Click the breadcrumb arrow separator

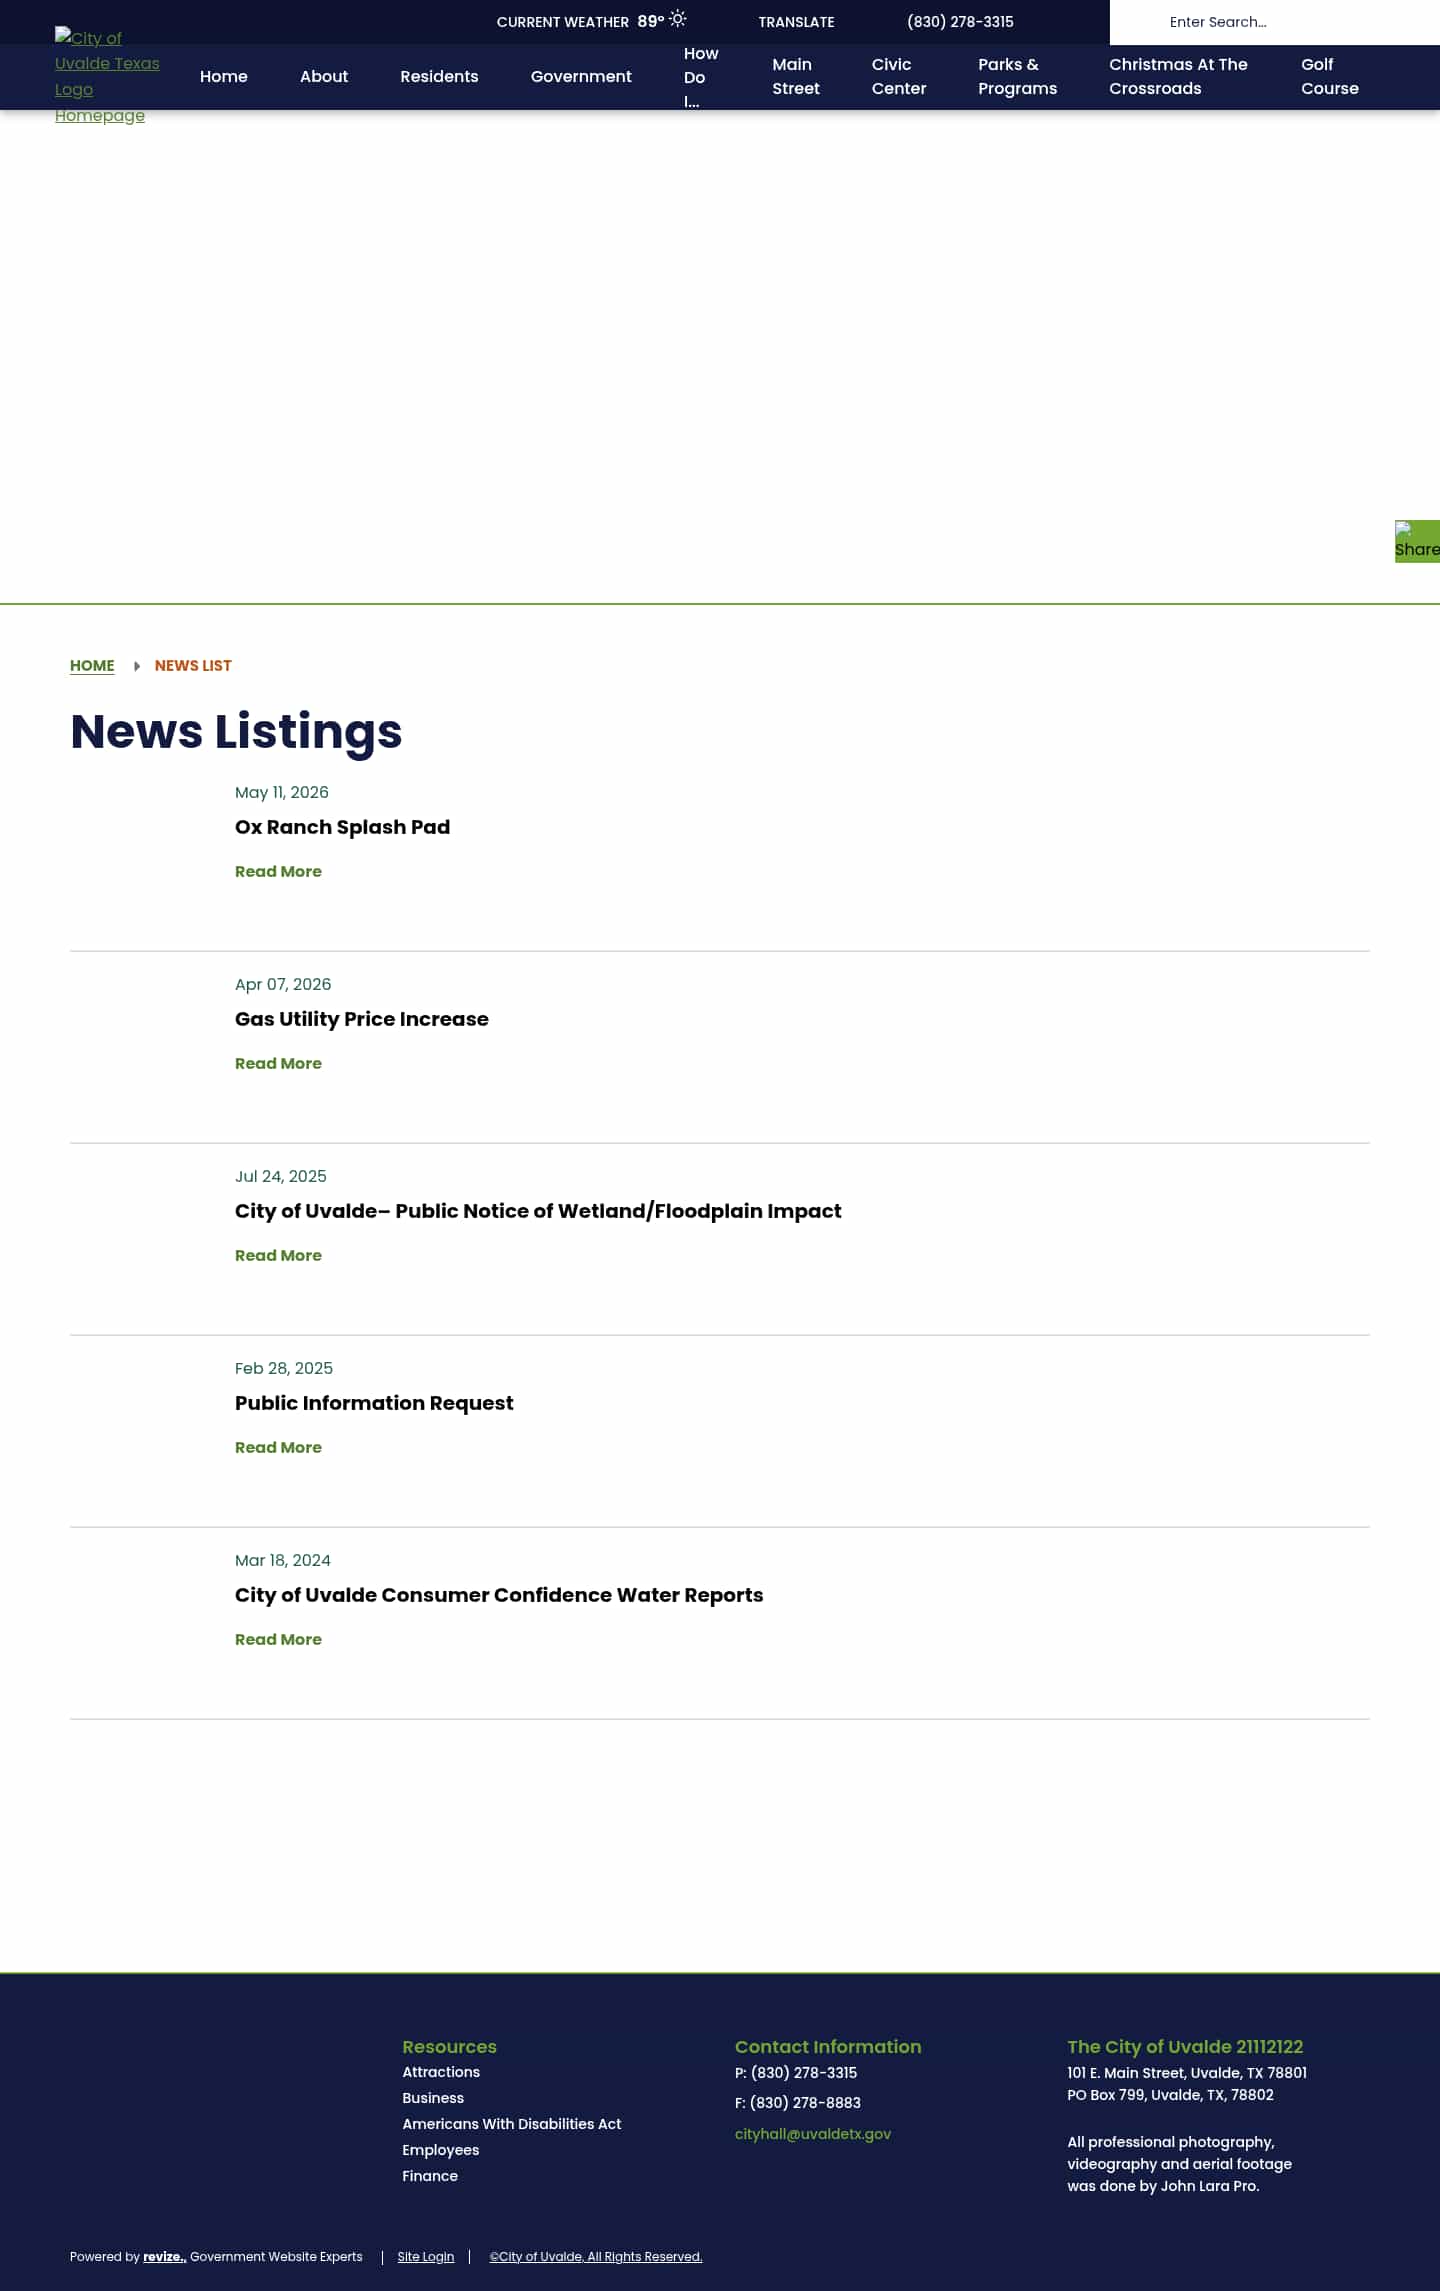click(x=136, y=666)
